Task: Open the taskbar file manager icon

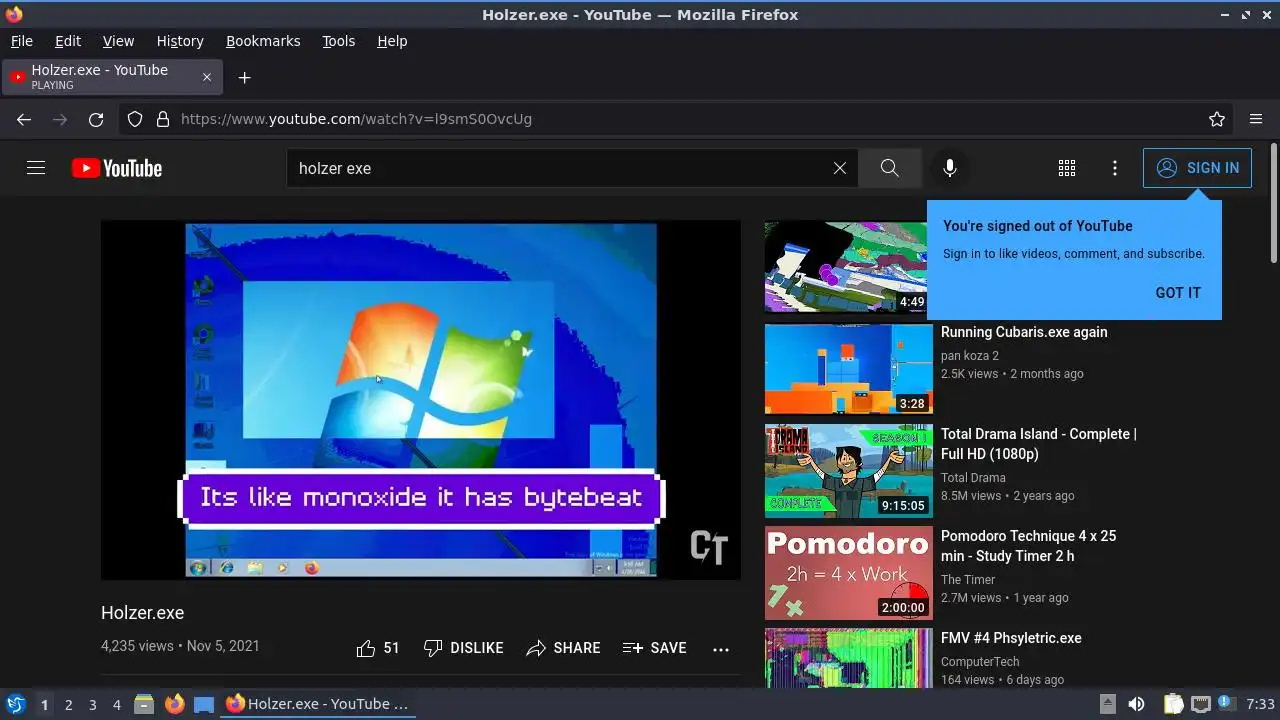Action: click(144, 704)
